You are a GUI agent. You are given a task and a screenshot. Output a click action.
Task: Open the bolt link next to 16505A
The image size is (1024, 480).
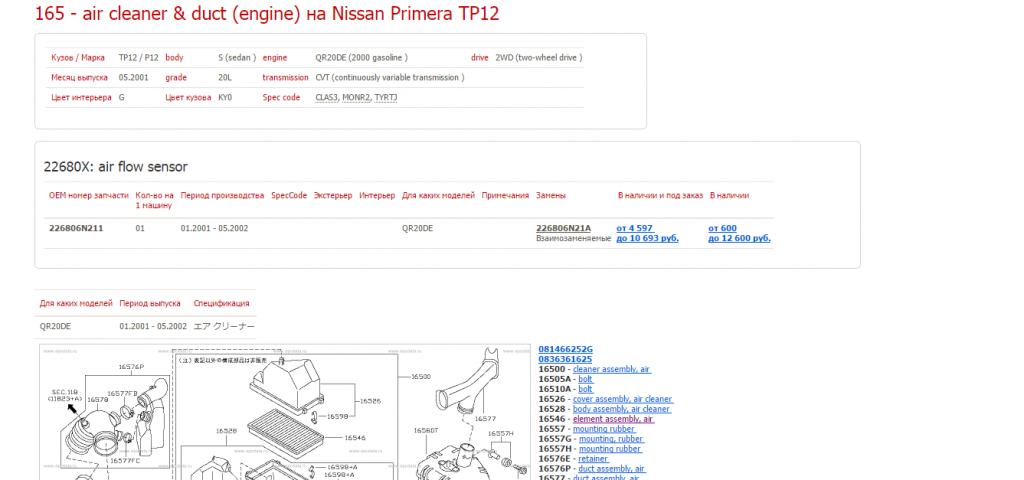(x=585, y=379)
